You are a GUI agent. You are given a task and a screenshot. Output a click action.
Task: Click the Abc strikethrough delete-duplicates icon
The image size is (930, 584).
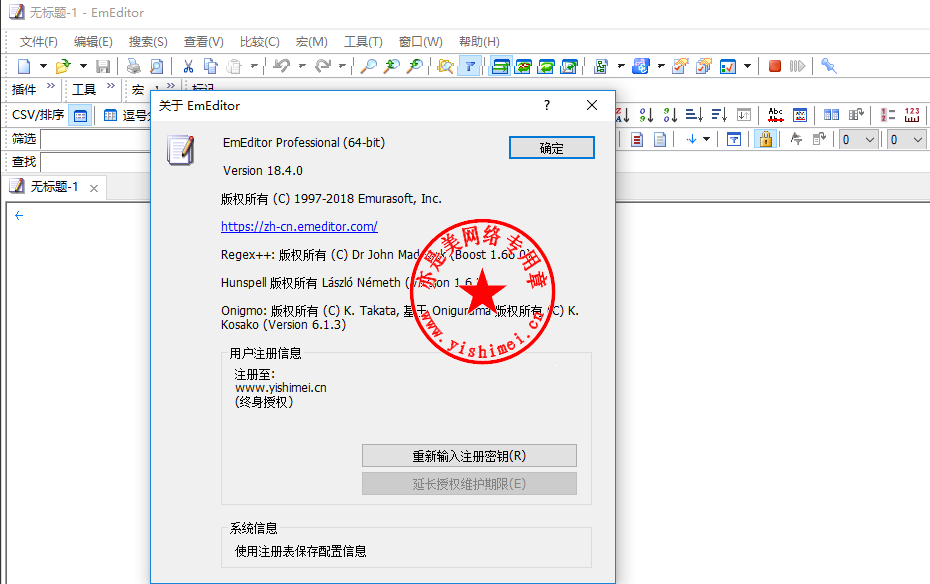(775, 114)
